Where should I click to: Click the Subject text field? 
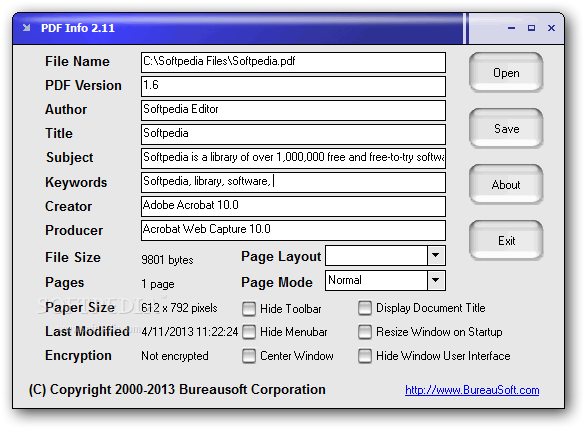coord(293,158)
